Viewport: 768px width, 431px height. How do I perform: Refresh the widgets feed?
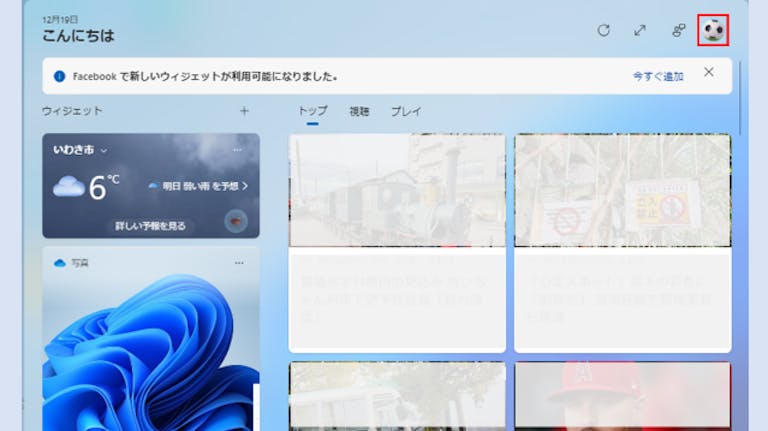point(603,30)
